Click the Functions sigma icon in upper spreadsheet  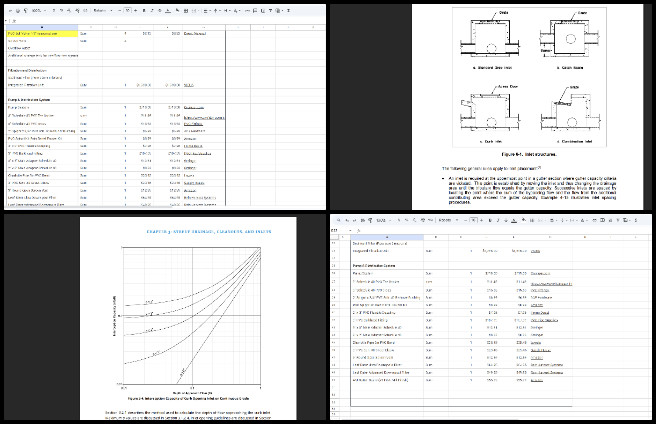pos(288,10)
